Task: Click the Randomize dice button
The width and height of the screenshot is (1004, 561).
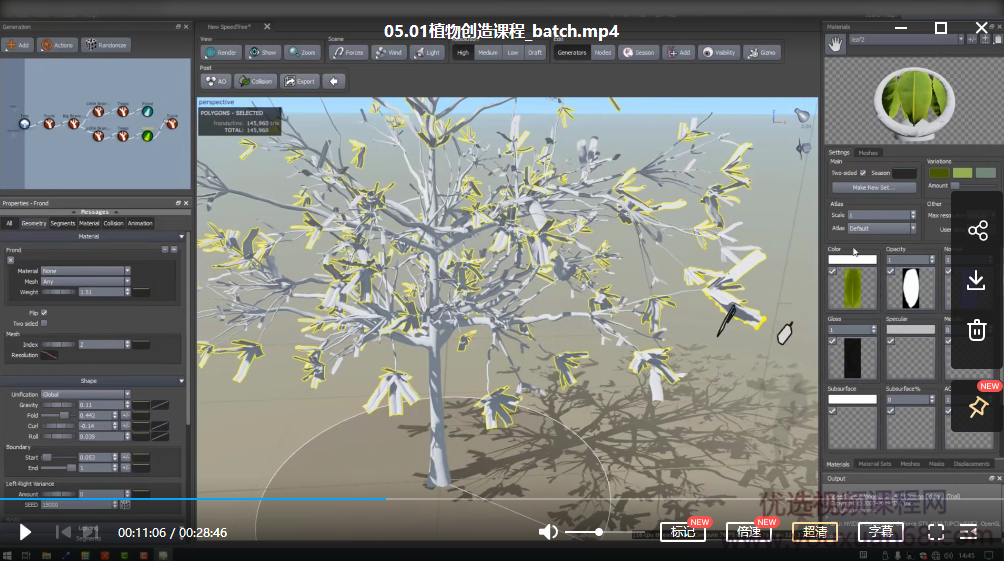Action: (105, 45)
